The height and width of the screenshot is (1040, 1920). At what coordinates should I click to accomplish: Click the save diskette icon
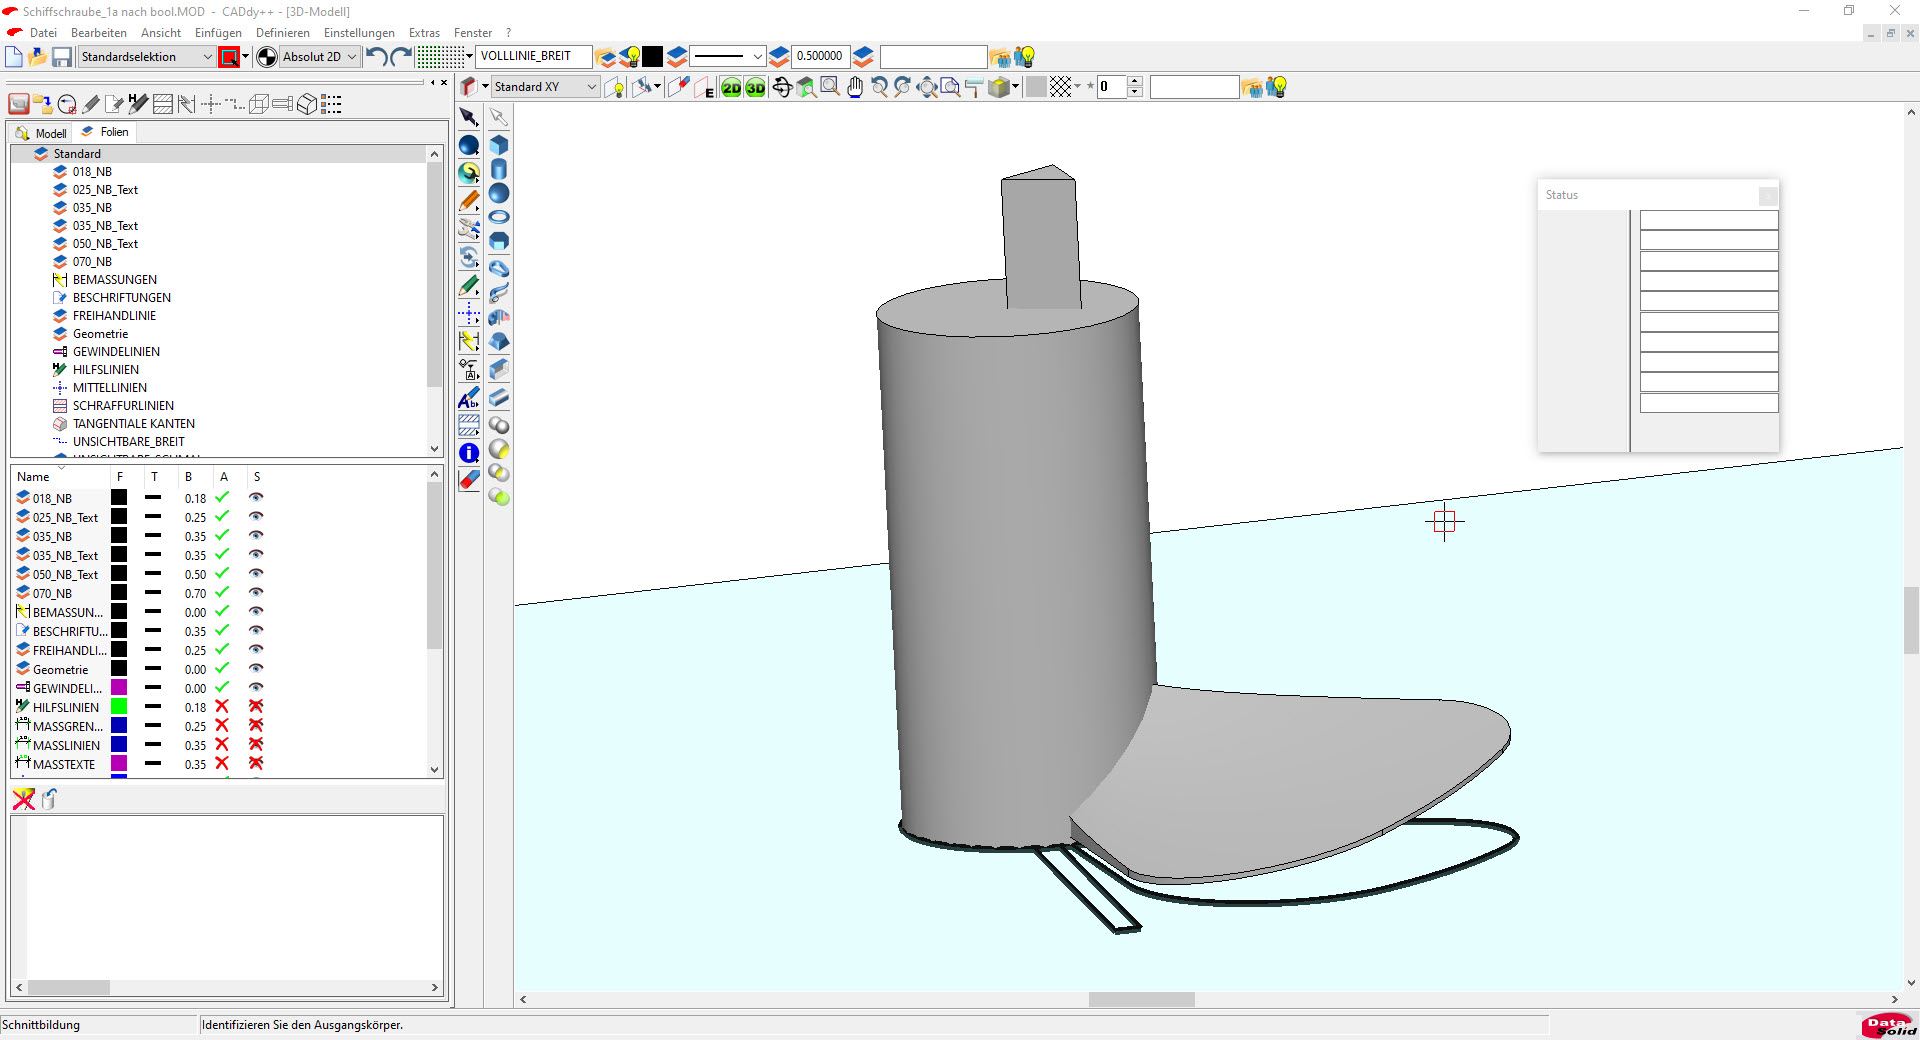pyautogui.click(x=62, y=57)
